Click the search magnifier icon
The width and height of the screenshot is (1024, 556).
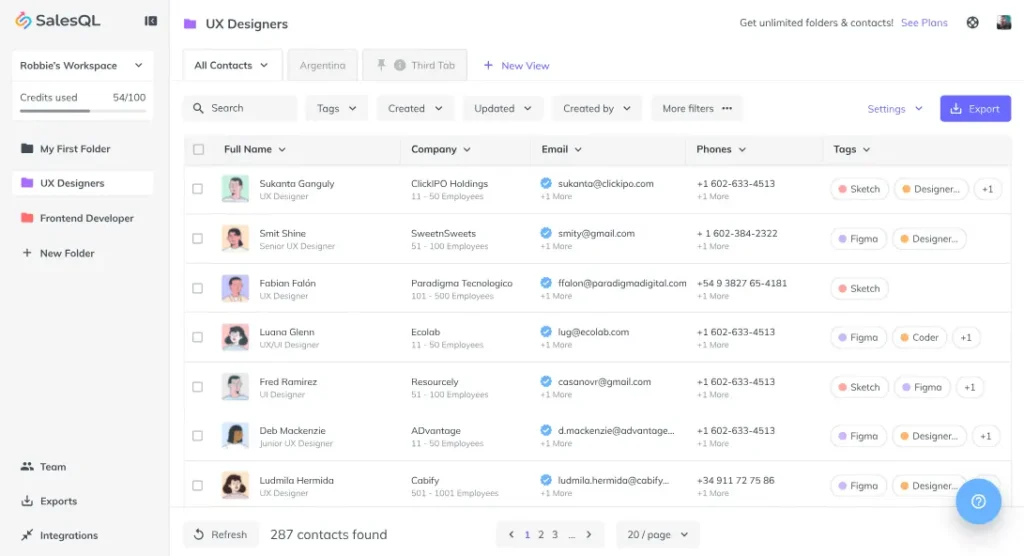[x=199, y=108]
